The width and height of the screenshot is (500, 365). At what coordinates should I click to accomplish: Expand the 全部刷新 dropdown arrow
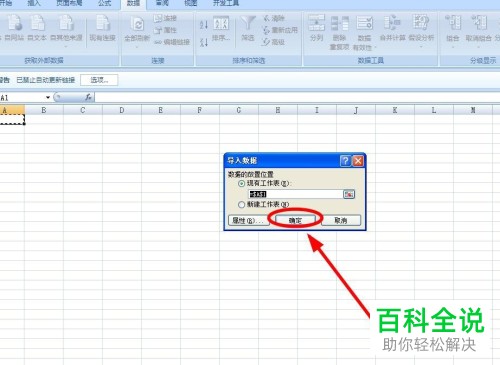[x=137, y=47]
